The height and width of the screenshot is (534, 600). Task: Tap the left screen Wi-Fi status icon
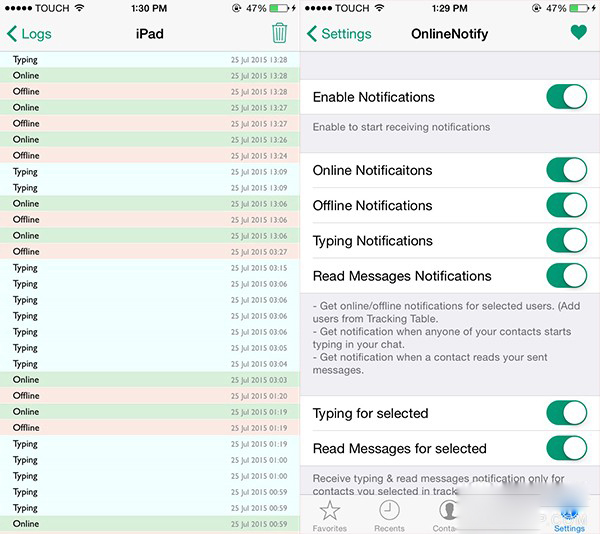pyautogui.click(x=80, y=8)
